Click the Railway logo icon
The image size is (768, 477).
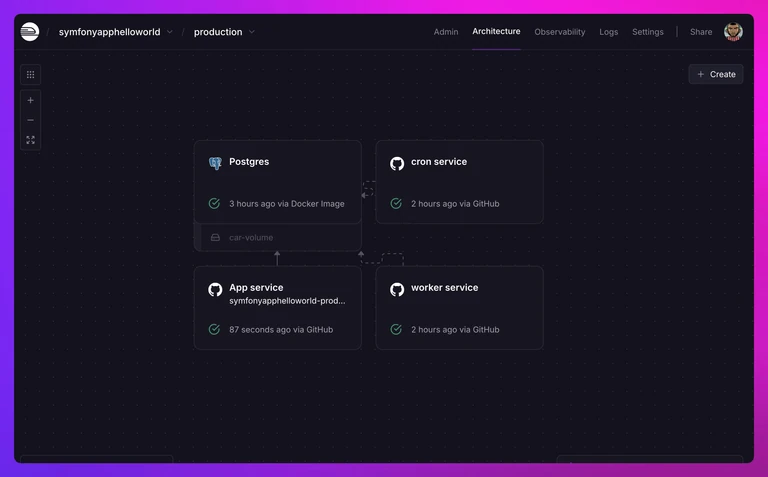click(30, 32)
